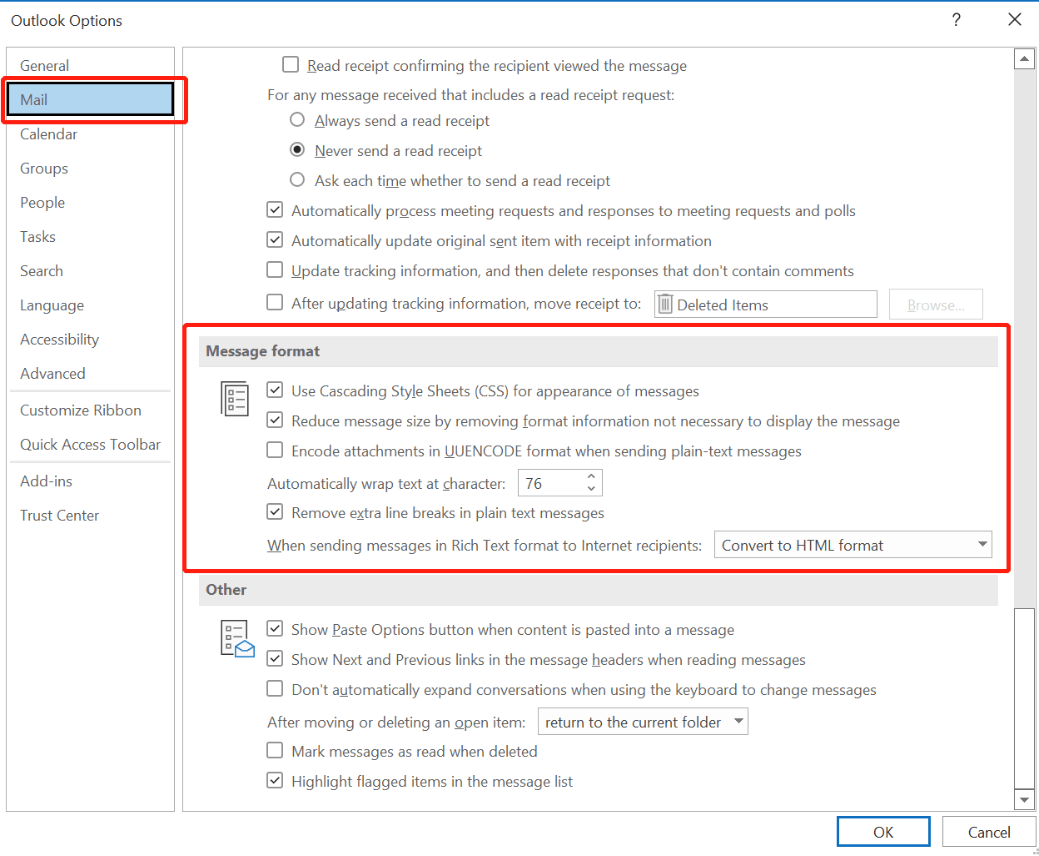Click the Message format section icon
Viewport: 1039px width, 856px height.
[235, 399]
